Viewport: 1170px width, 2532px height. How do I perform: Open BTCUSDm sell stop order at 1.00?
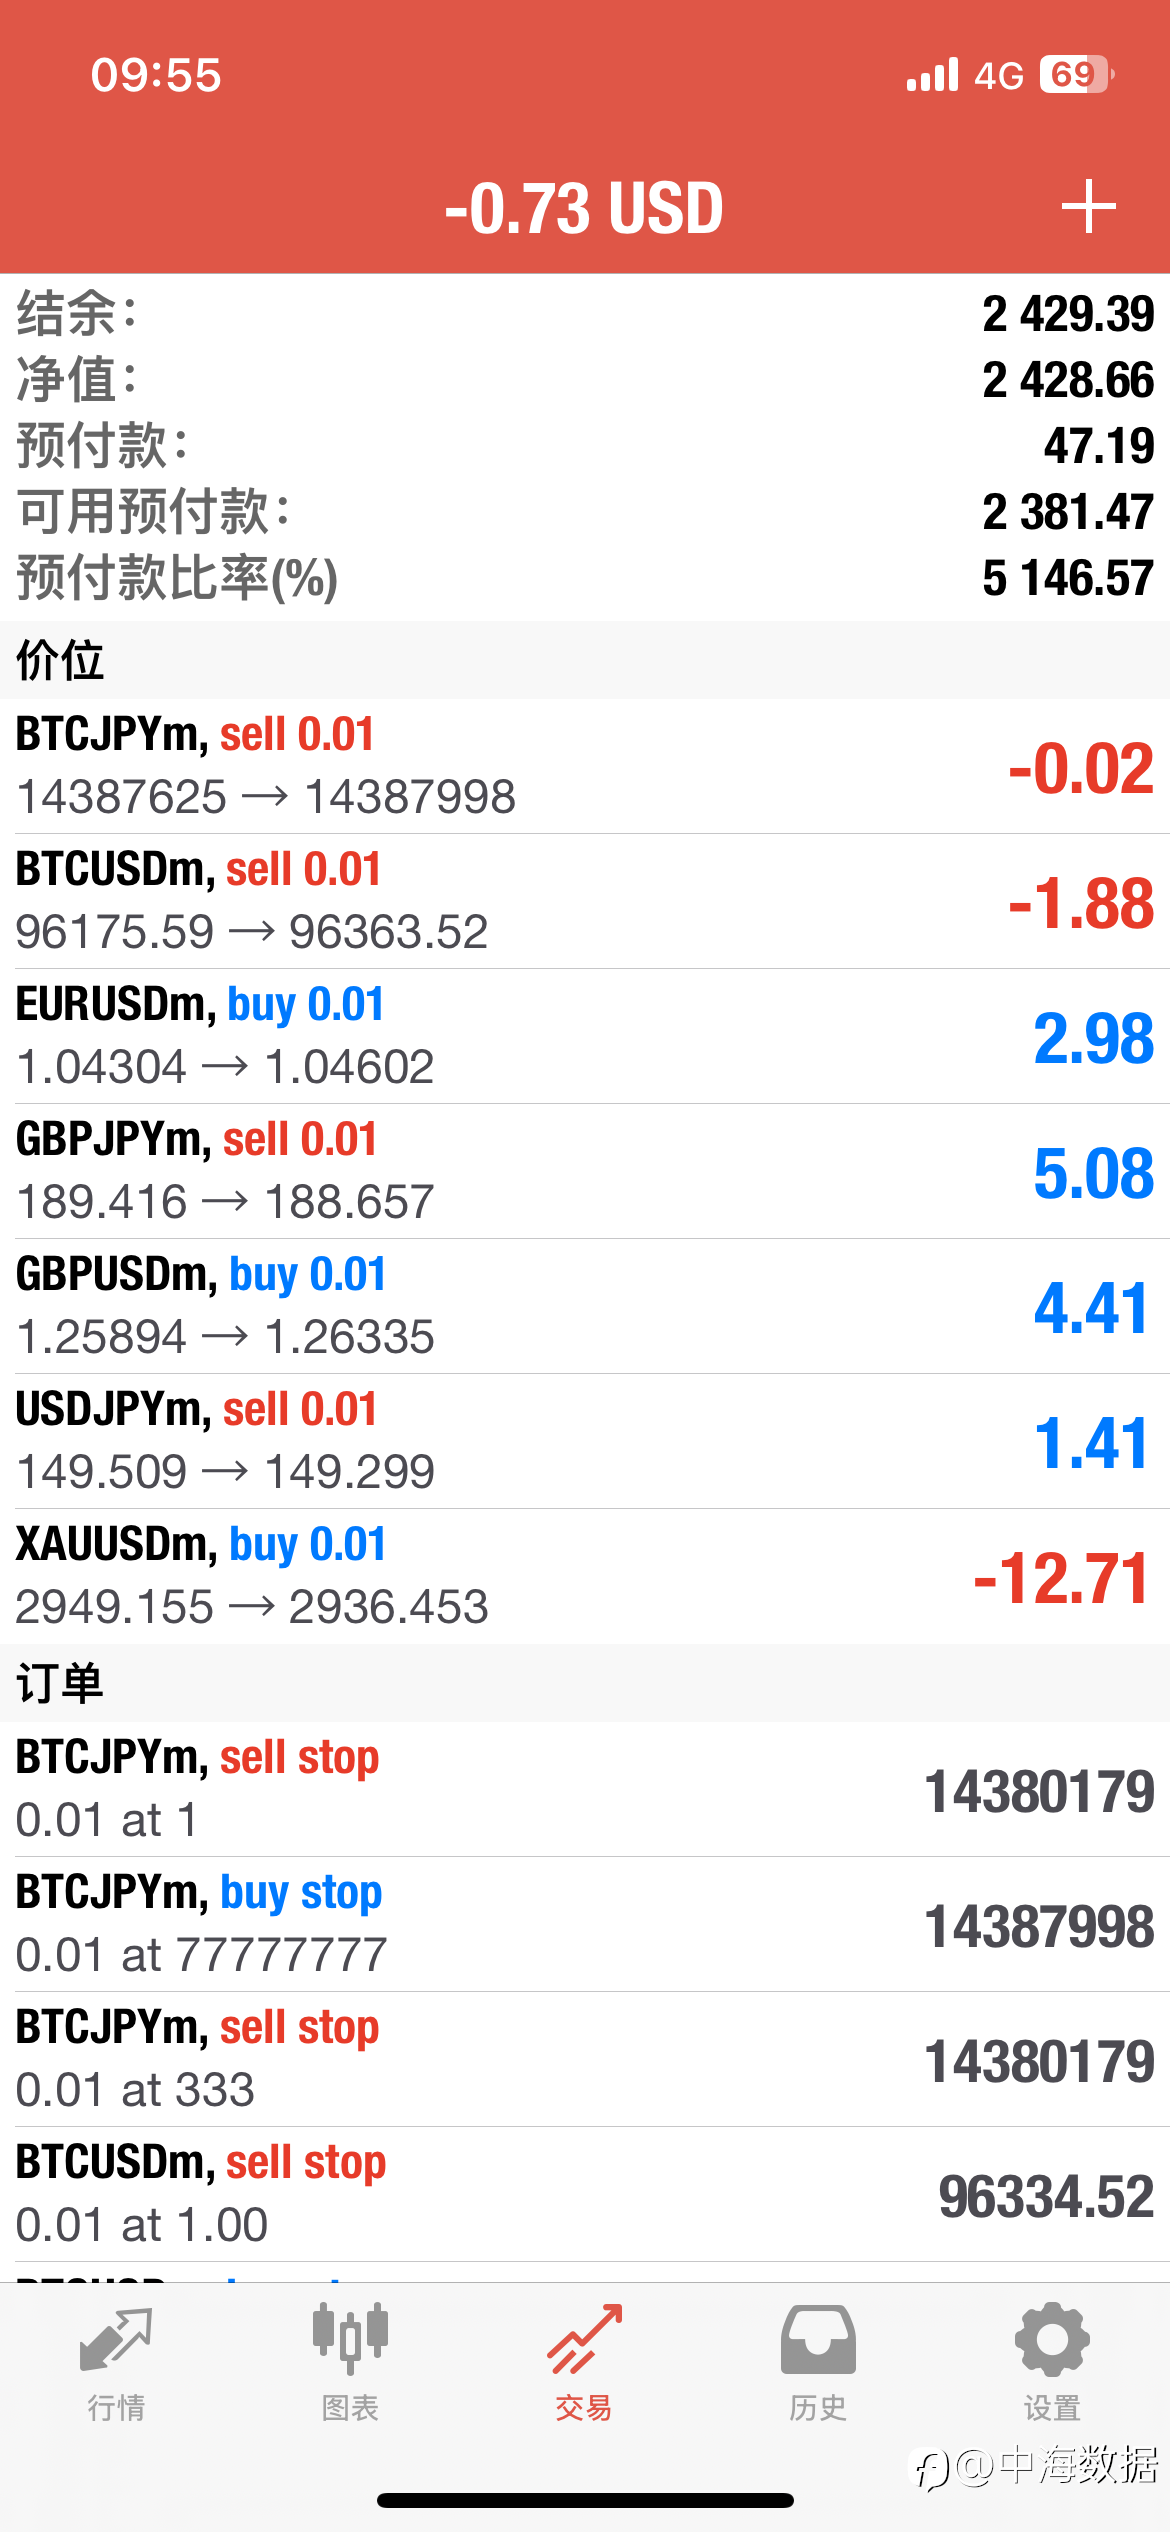pyautogui.click(x=585, y=2194)
